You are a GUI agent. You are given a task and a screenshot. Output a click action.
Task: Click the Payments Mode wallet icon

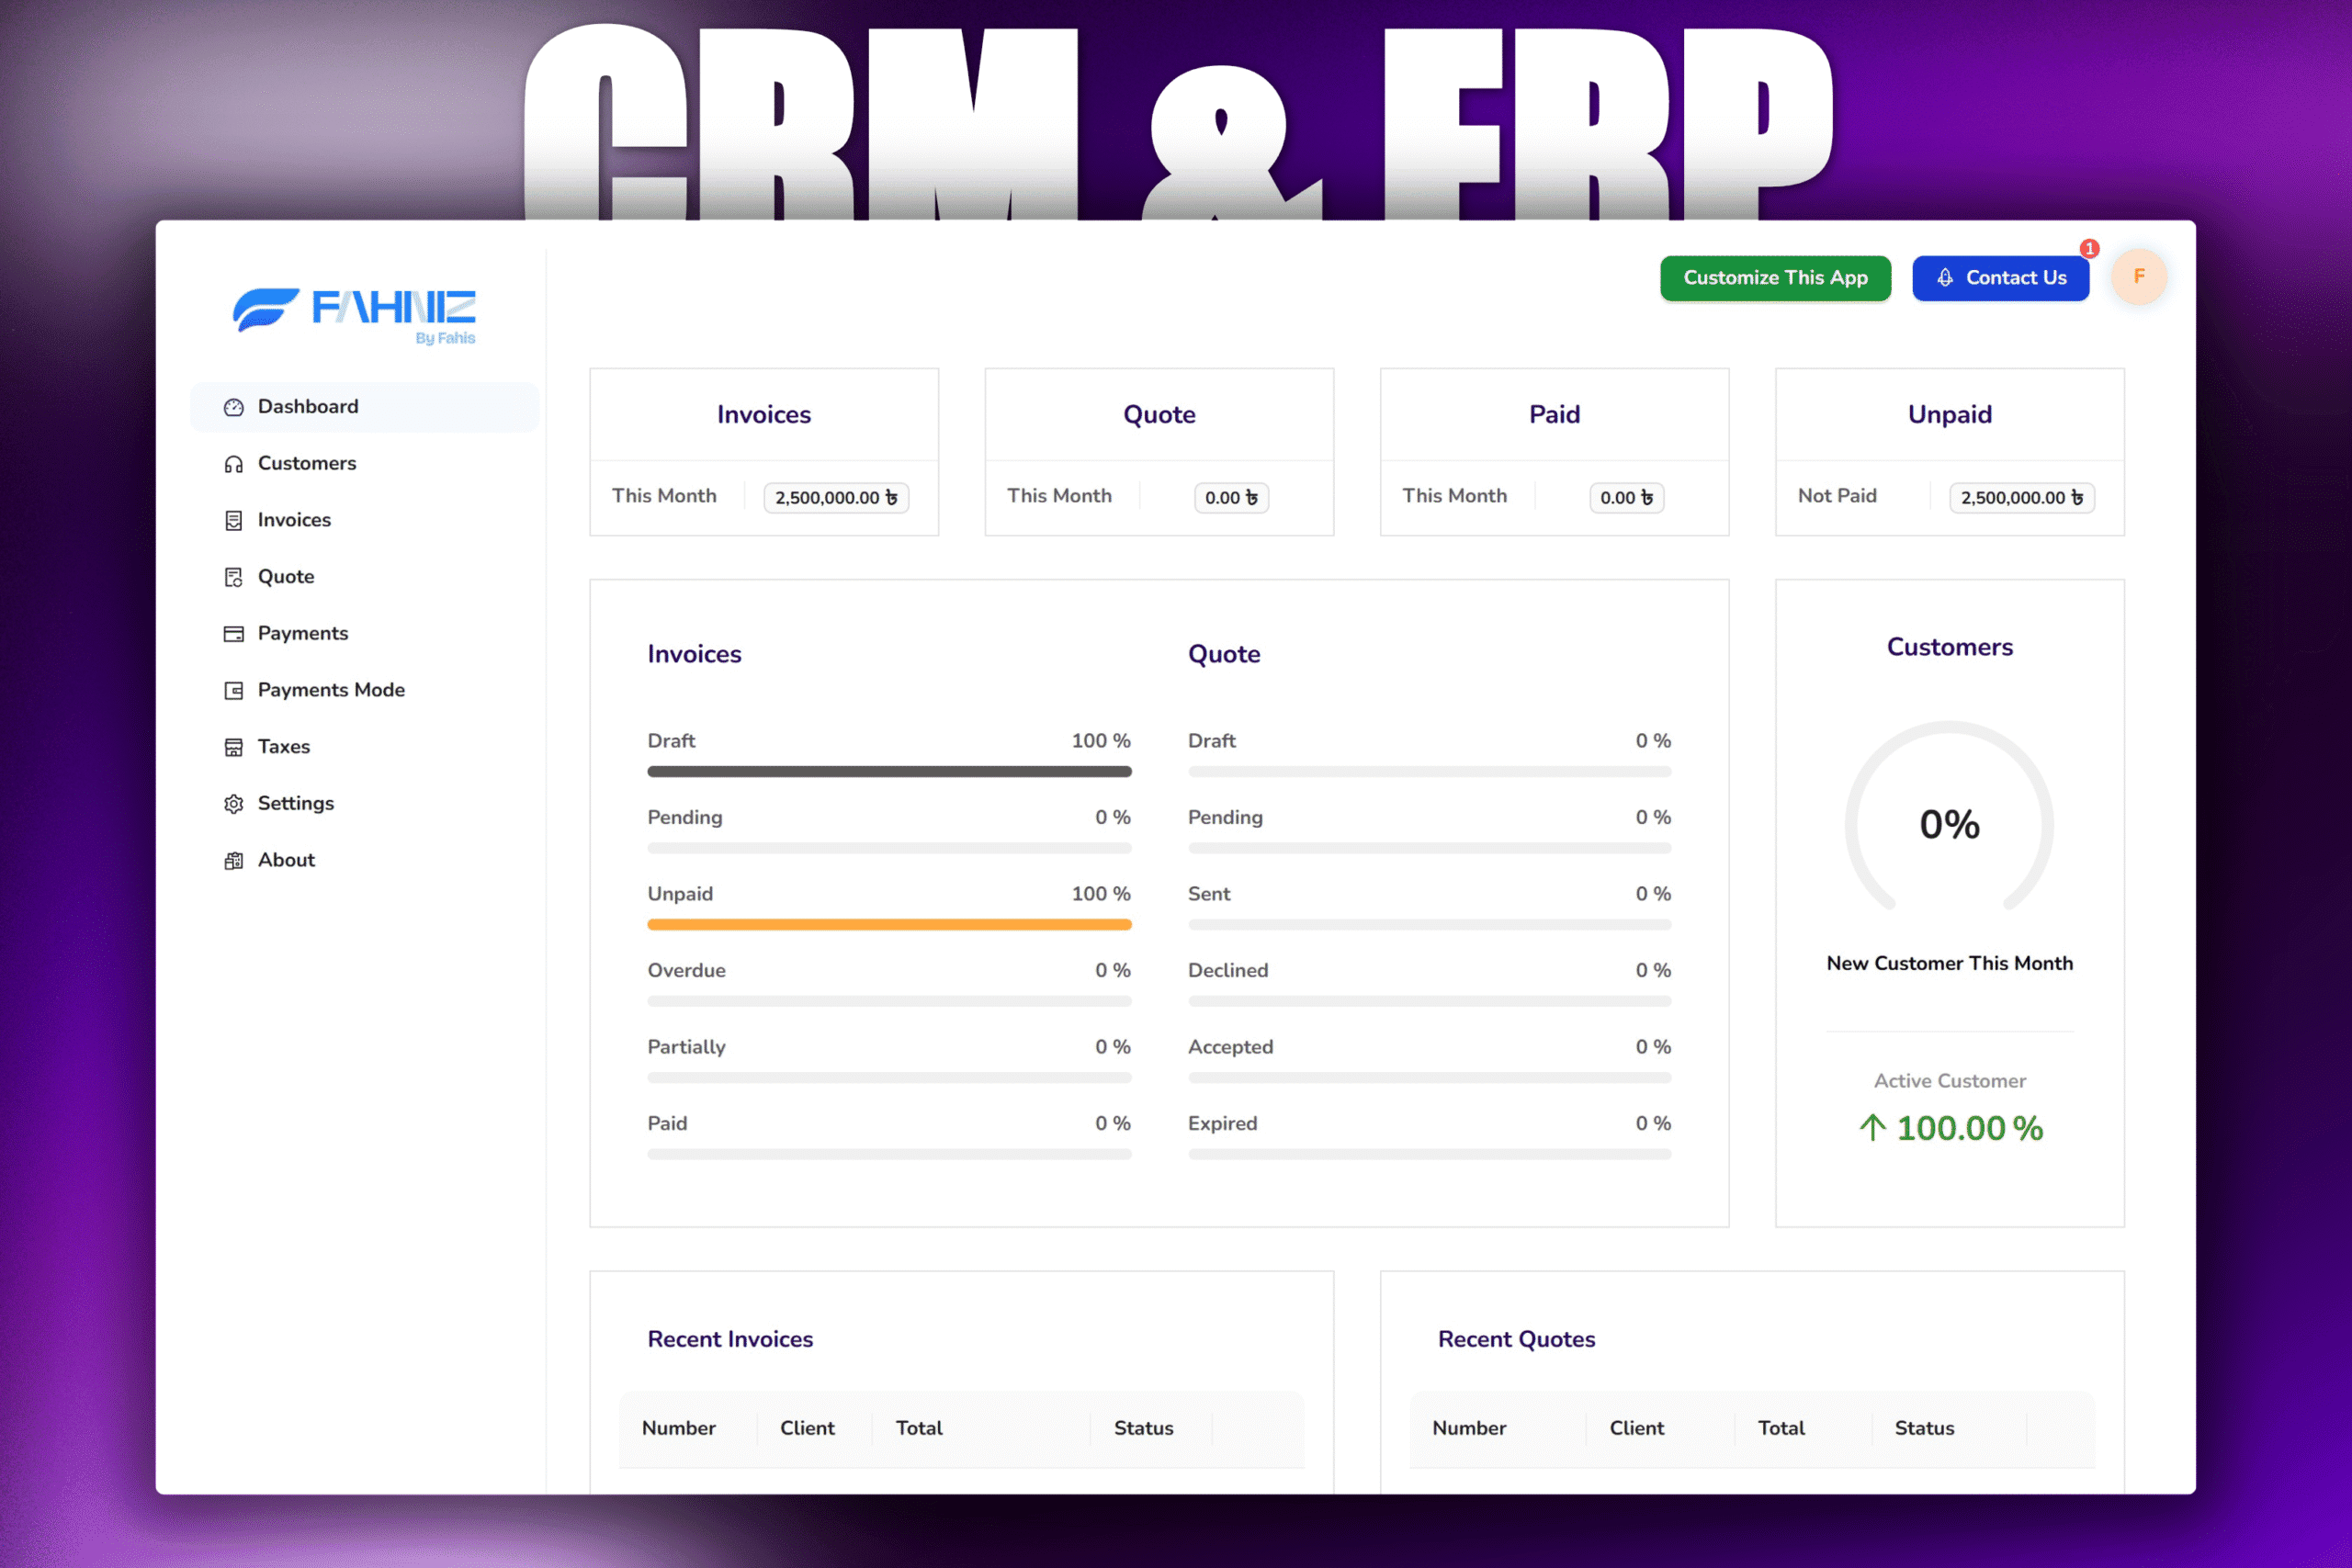point(234,690)
